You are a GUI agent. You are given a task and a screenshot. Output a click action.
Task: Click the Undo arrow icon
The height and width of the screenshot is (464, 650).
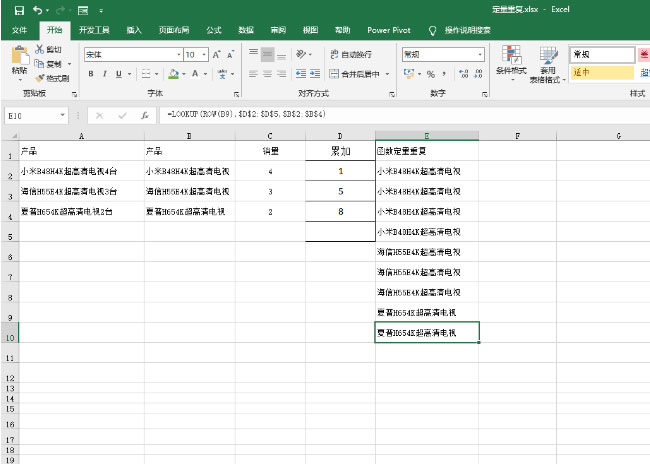pos(38,10)
